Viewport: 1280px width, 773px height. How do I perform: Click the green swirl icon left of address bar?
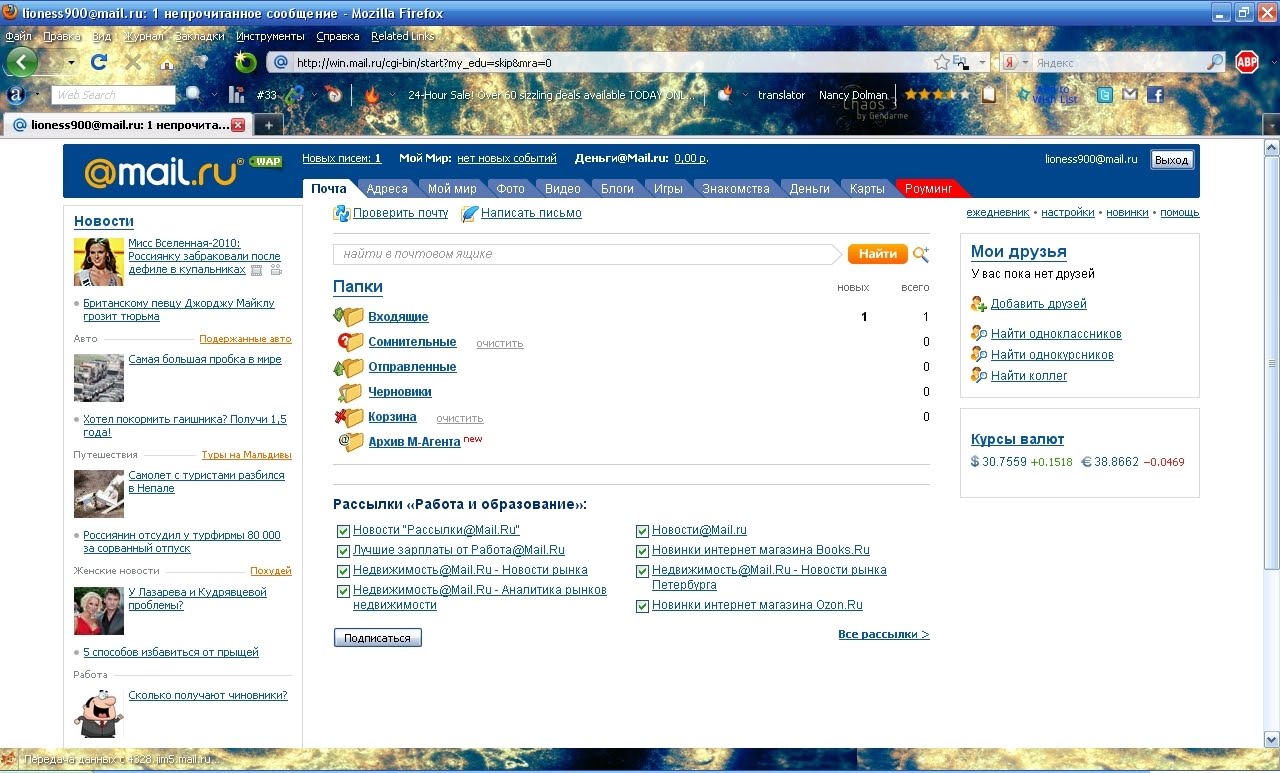point(246,62)
